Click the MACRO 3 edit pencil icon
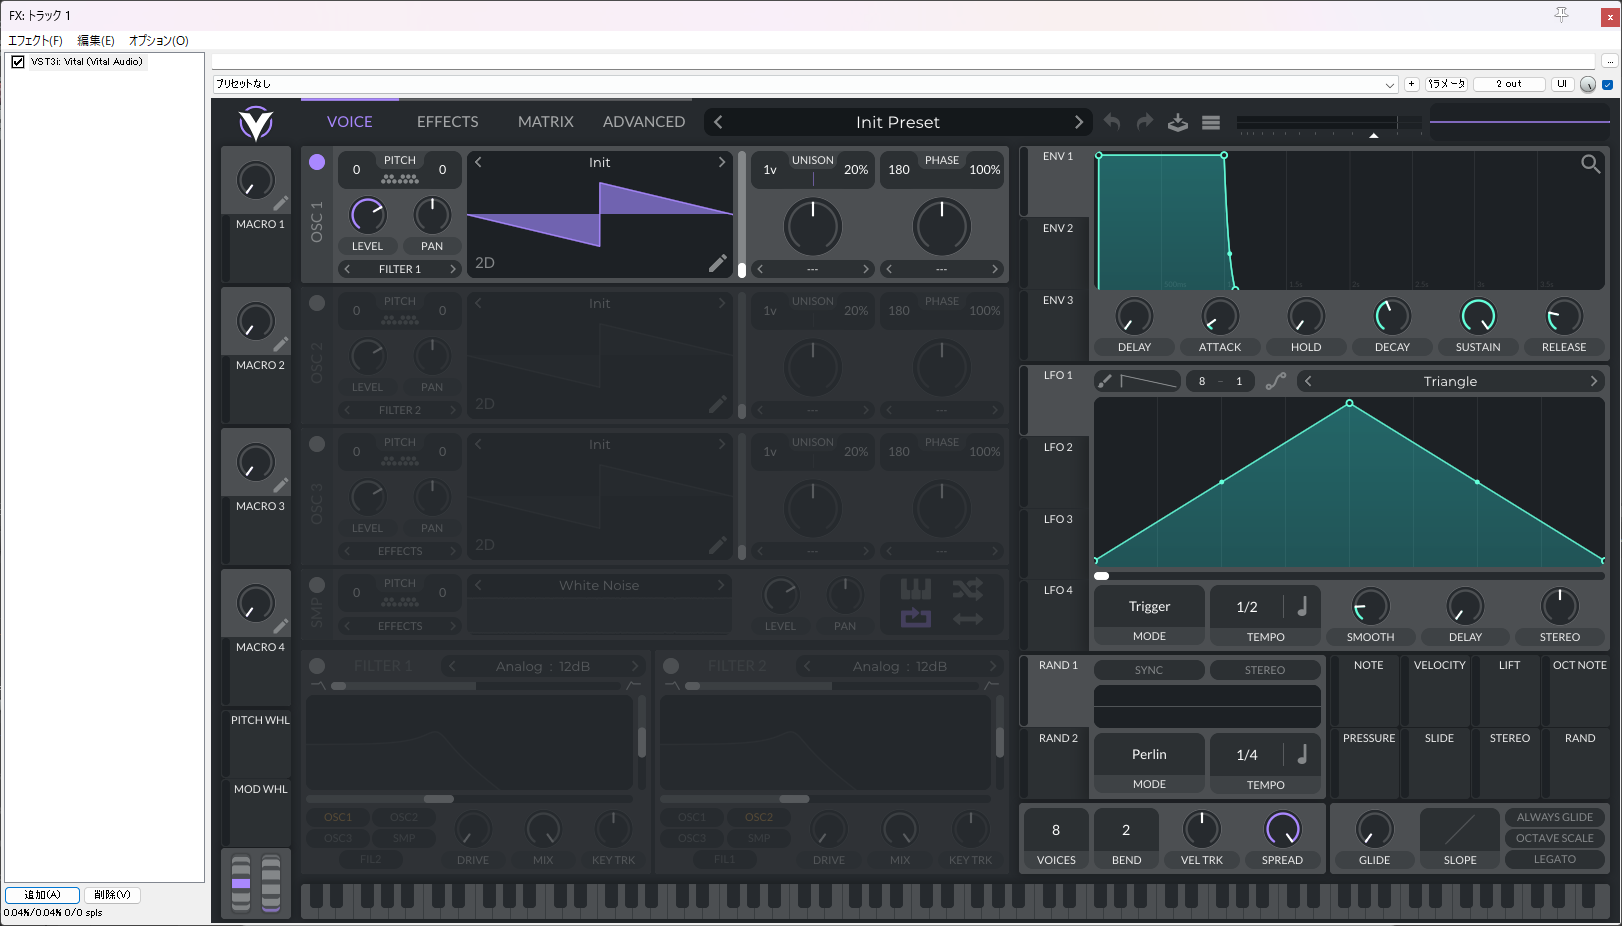1622x926 pixels. [x=281, y=485]
